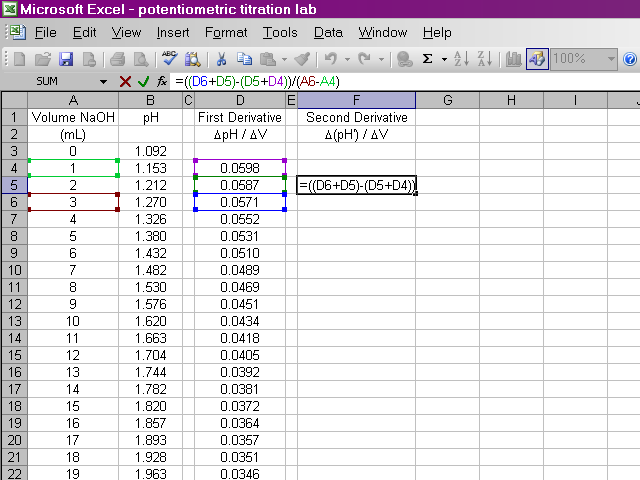Toggle the Drawing toolbar icon

tap(537, 60)
